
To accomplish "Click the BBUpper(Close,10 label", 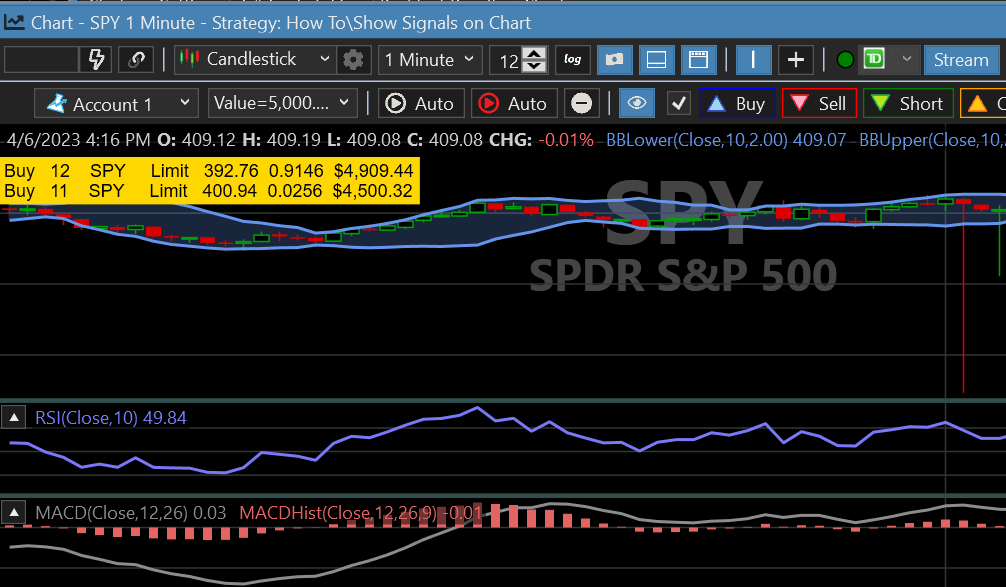I will point(932,140).
